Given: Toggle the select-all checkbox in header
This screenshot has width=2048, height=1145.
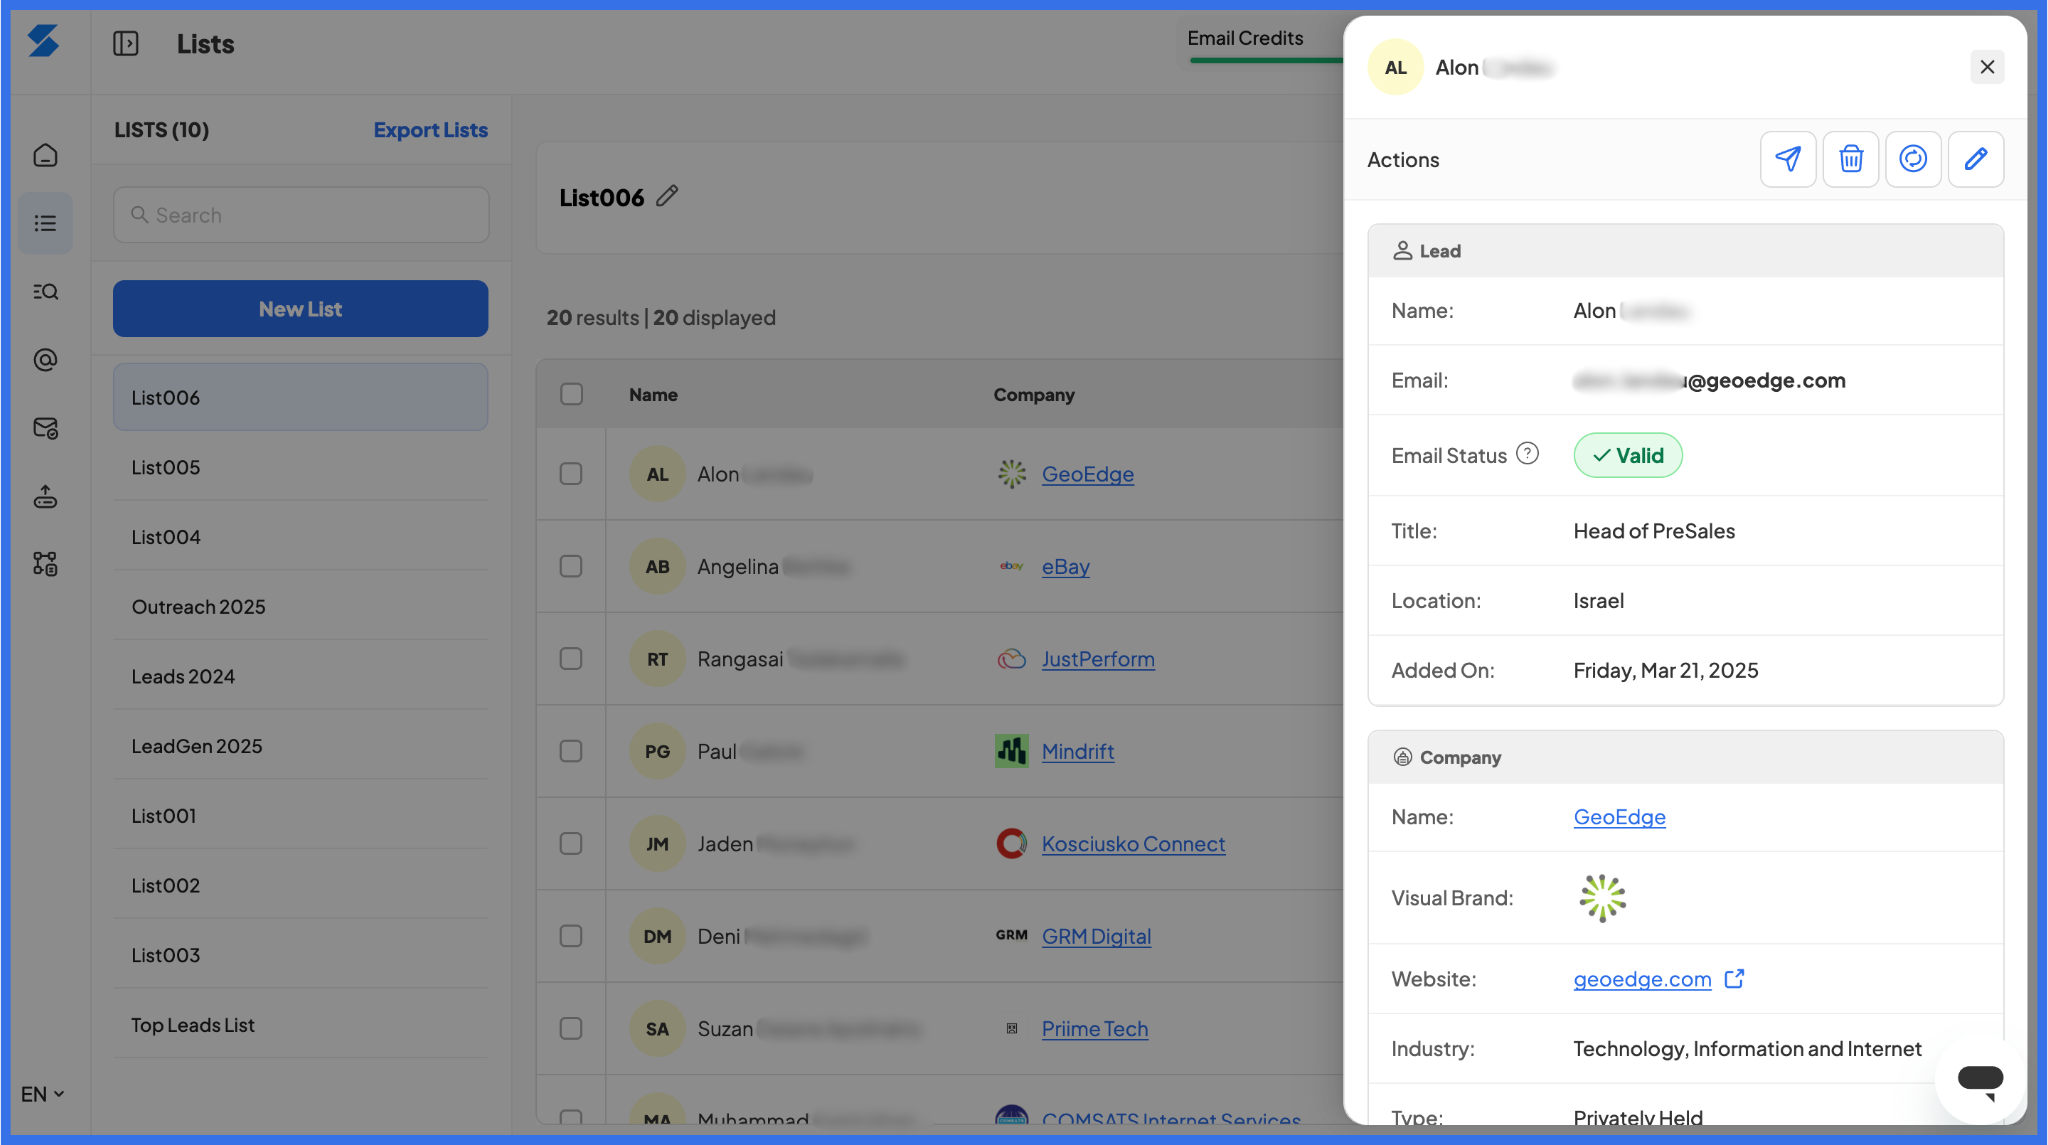Looking at the screenshot, I should [x=571, y=394].
